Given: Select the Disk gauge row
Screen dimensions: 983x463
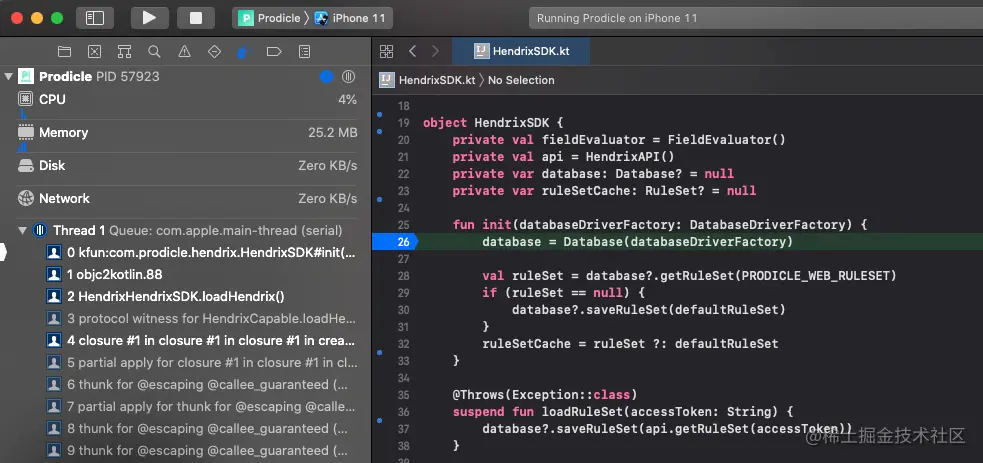Looking at the screenshot, I should [x=186, y=165].
